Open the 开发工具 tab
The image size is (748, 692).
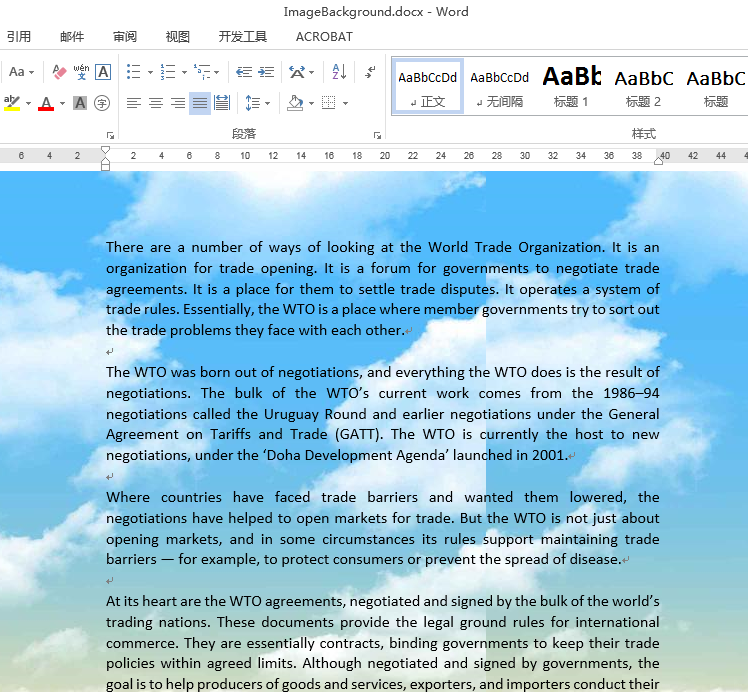[243, 37]
